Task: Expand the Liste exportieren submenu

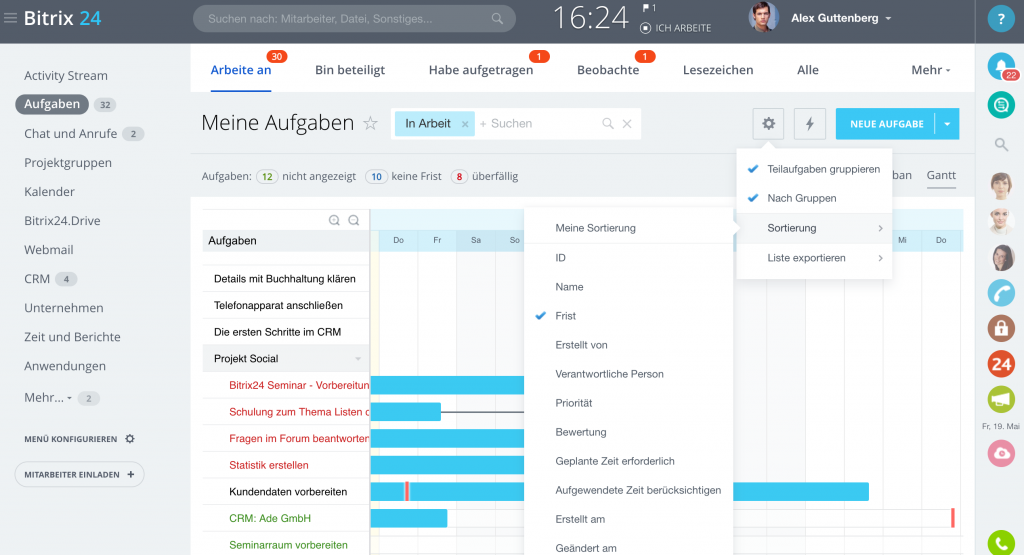Action: 814,258
